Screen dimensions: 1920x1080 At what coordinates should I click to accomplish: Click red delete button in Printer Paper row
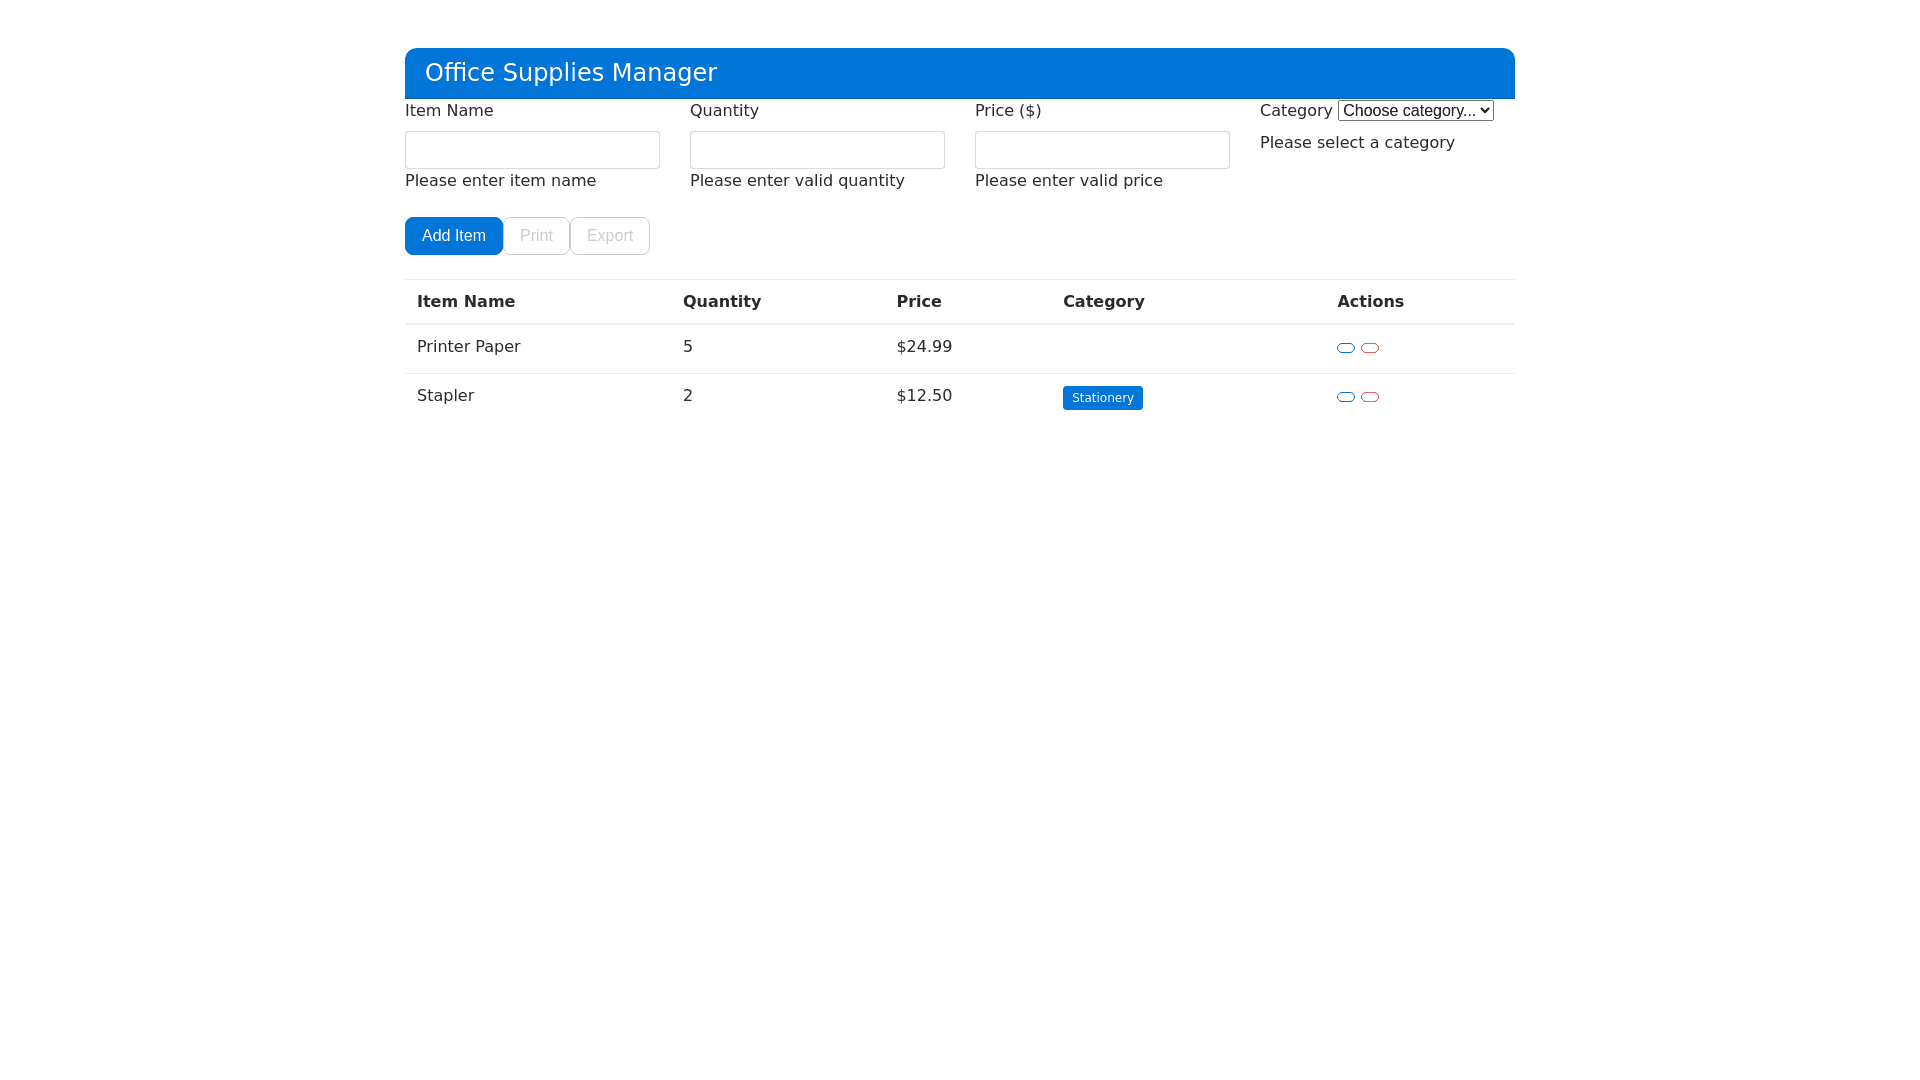[x=1370, y=348]
